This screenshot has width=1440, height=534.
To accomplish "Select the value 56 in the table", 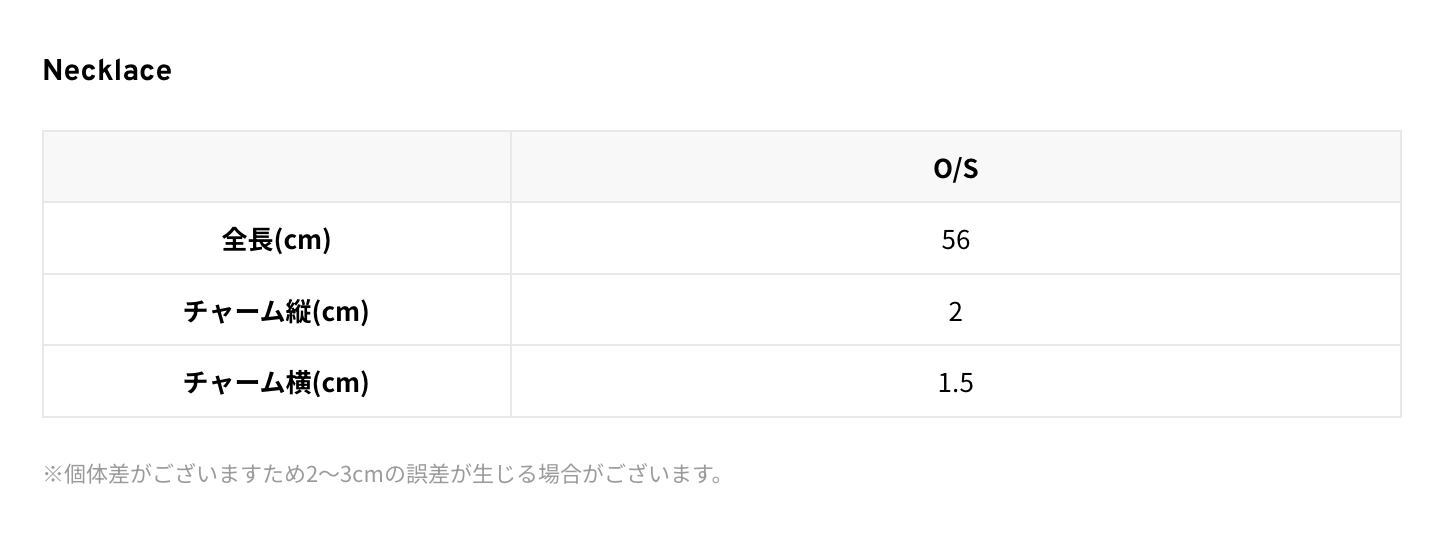I will [955, 240].
